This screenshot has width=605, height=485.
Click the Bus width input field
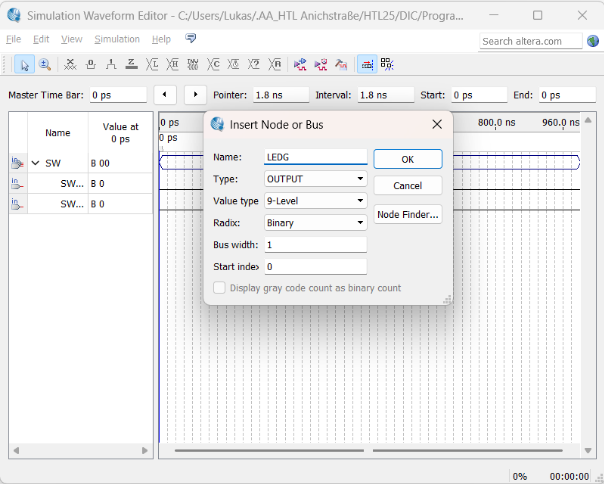[315, 245]
